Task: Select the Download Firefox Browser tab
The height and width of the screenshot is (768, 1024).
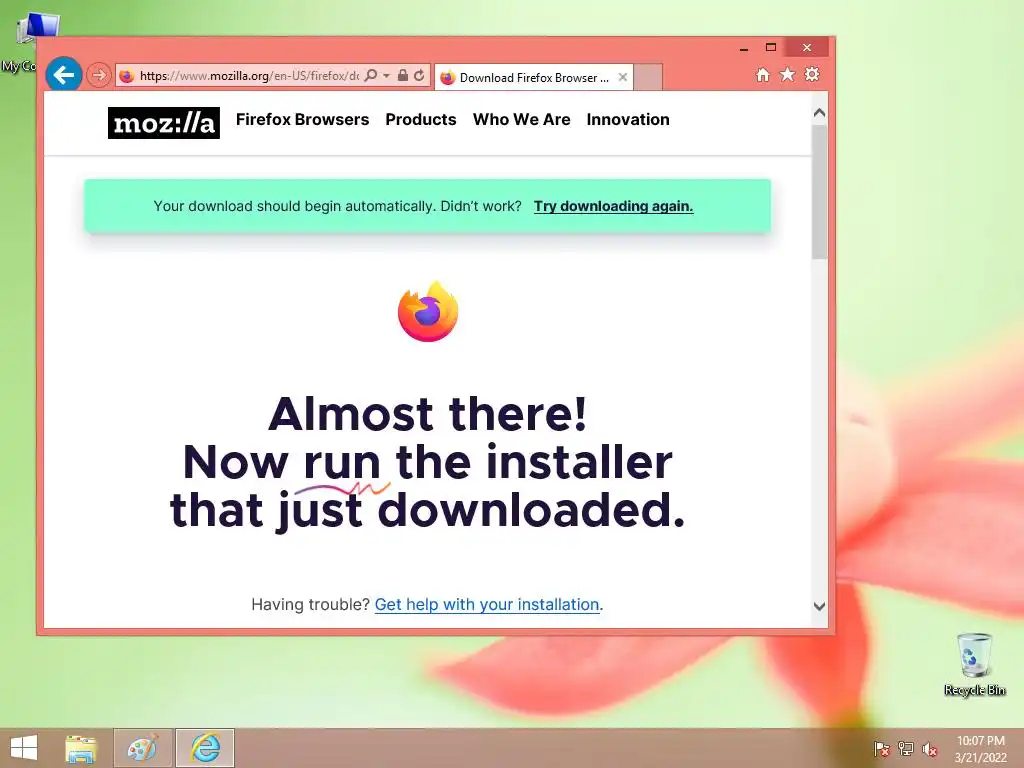Action: (x=534, y=78)
